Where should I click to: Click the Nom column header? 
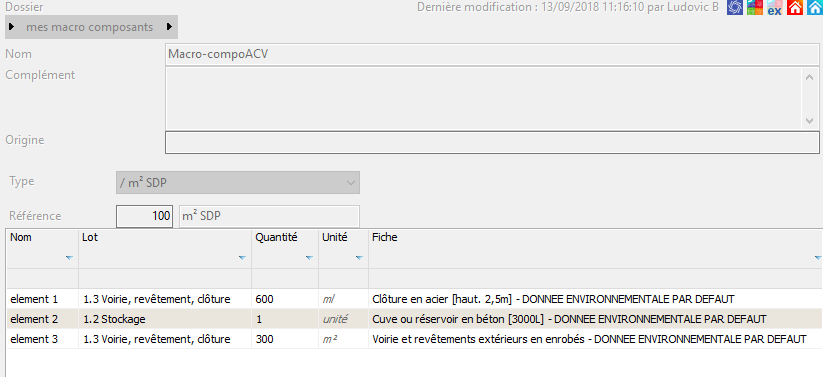coord(42,248)
